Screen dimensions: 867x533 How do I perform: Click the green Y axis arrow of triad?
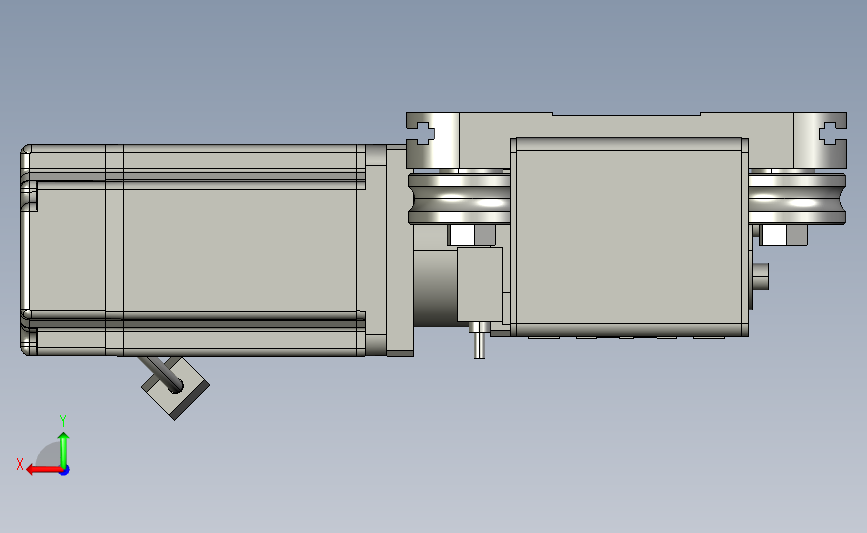[64, 450]
